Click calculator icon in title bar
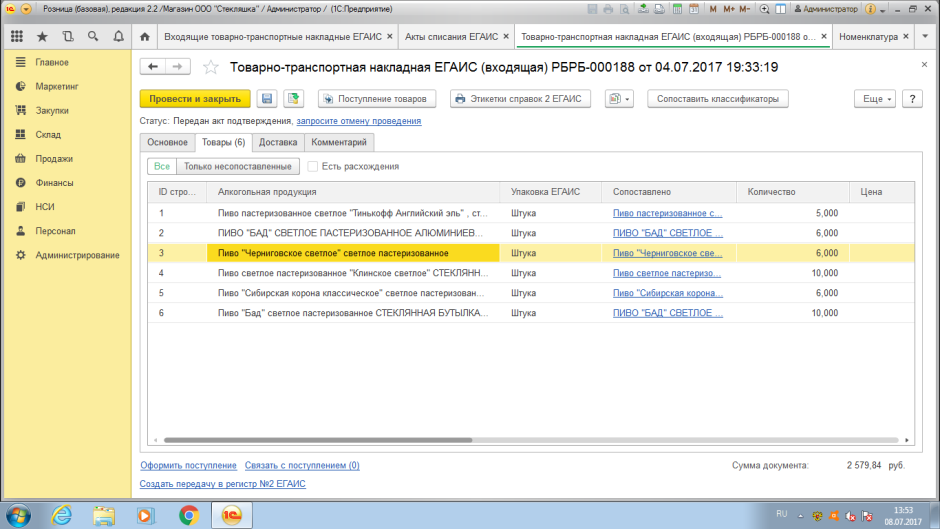940x529 pixels. point(677,9)
